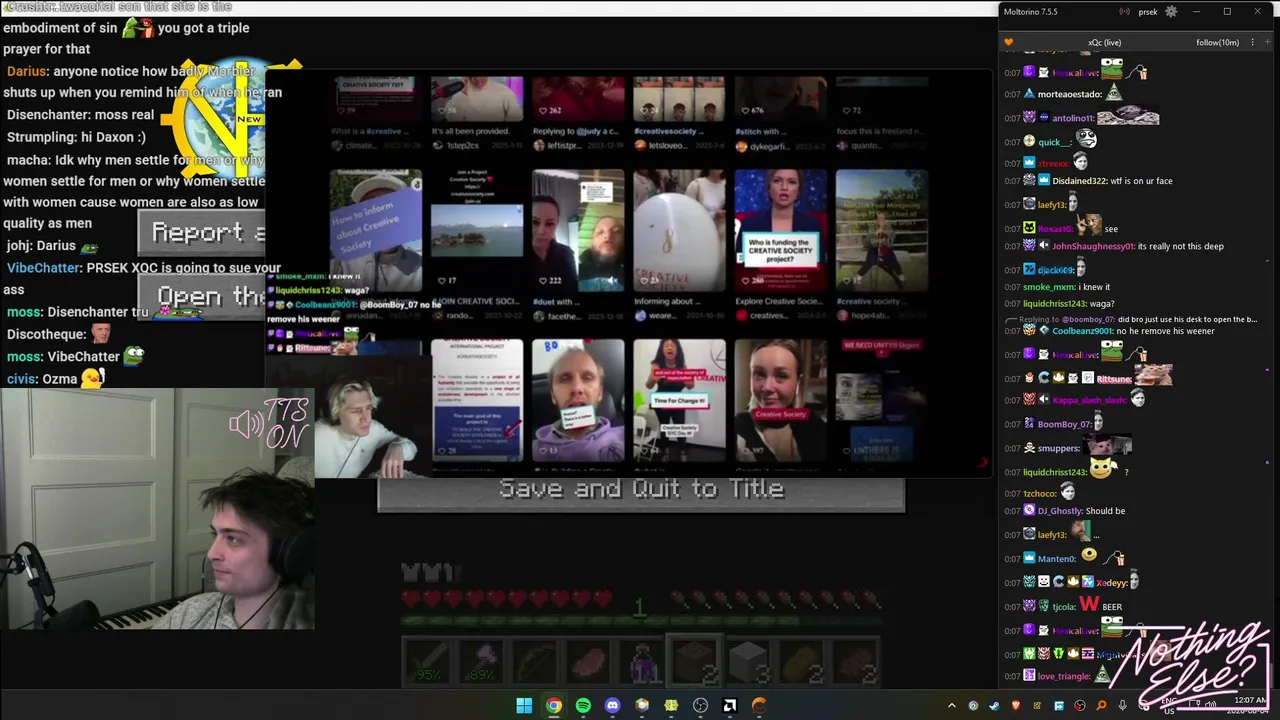Image resolution: width=1280 pixels, height=720 pixels.
Task: Click username Kappa_slash_slash in Moltorino chat
Action: click(1089, 400)
